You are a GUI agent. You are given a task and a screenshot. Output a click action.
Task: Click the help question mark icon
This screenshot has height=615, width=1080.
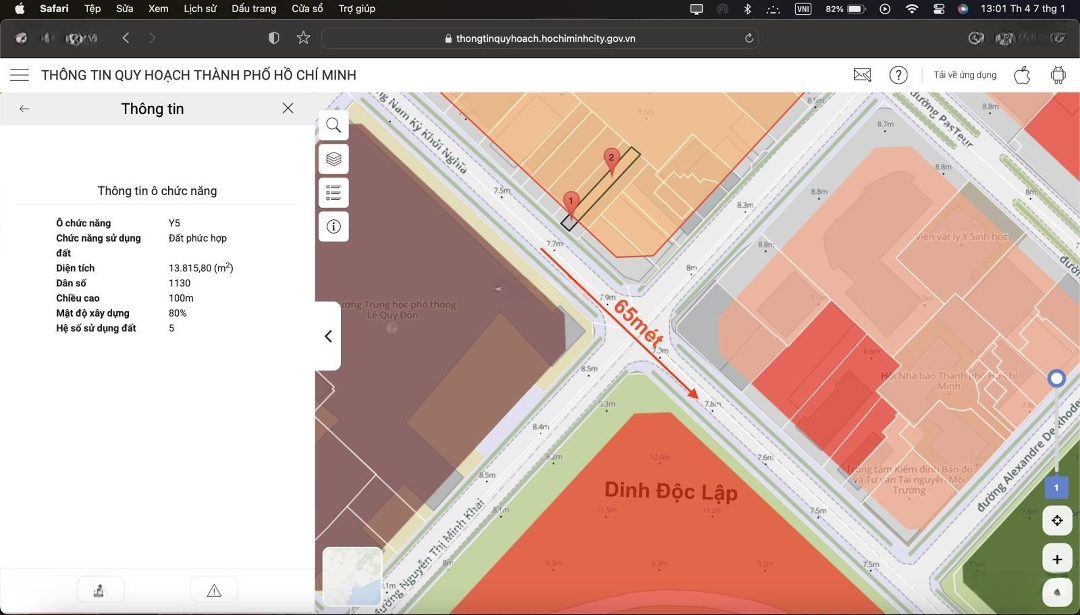point(899,75)
